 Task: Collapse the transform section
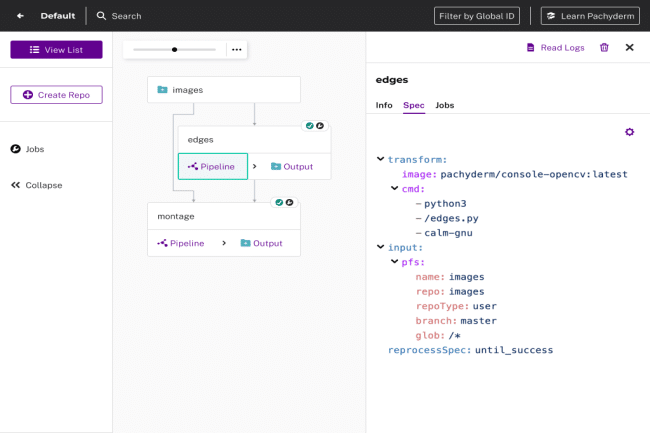pyautogui.click(x=381, y=159)
